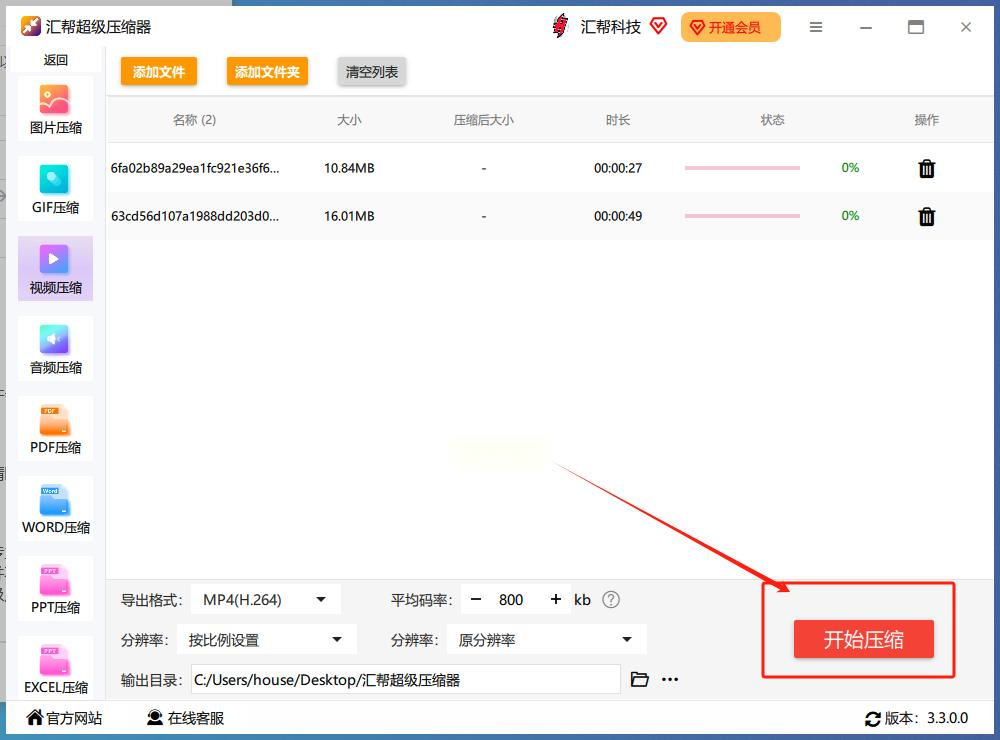1000x740 pixels.
Task: Open the 音频压缩 audio compression tool
Action: point(55,348)
